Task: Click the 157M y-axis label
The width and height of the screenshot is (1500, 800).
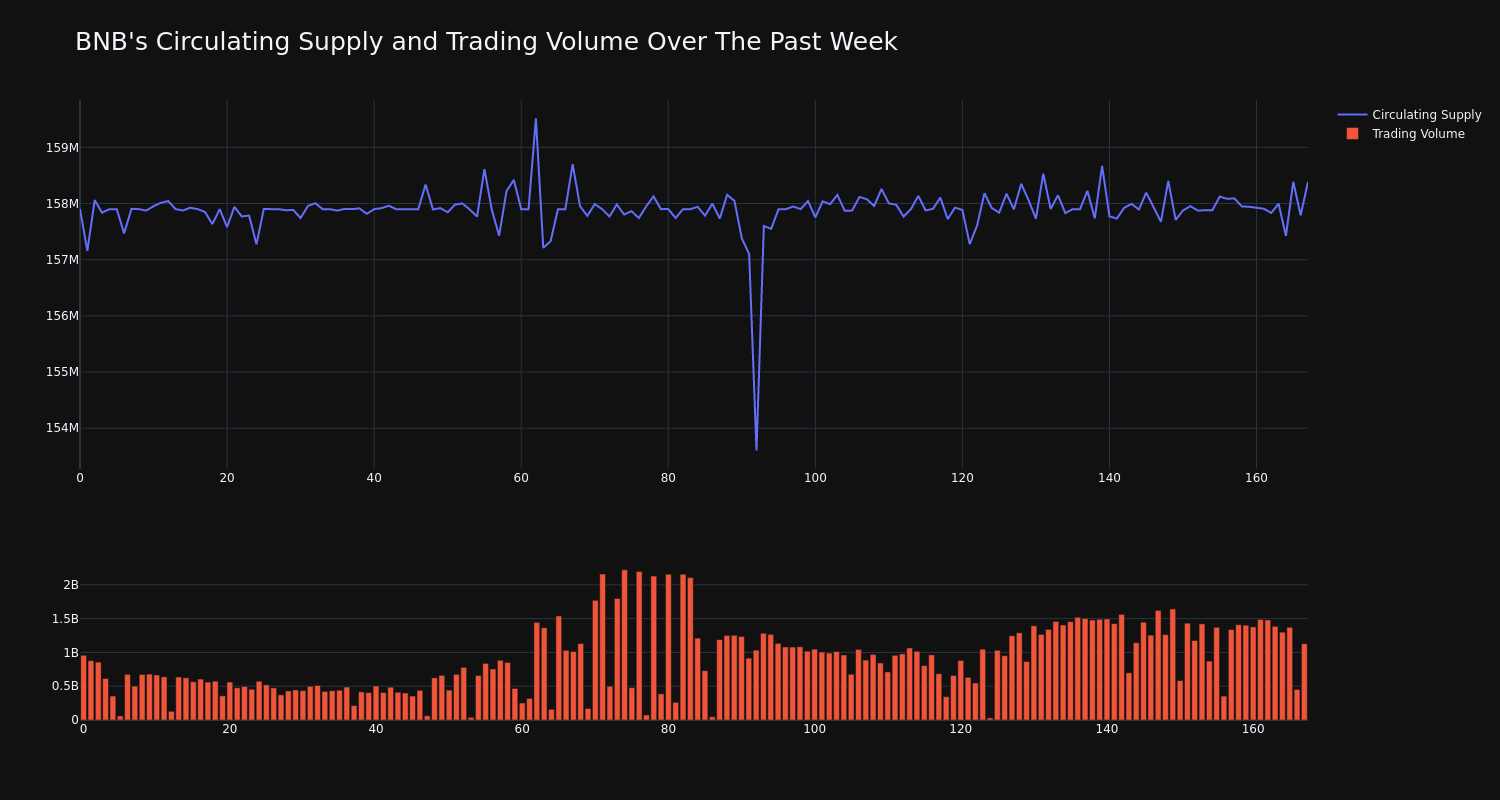Action: (62, 260)
